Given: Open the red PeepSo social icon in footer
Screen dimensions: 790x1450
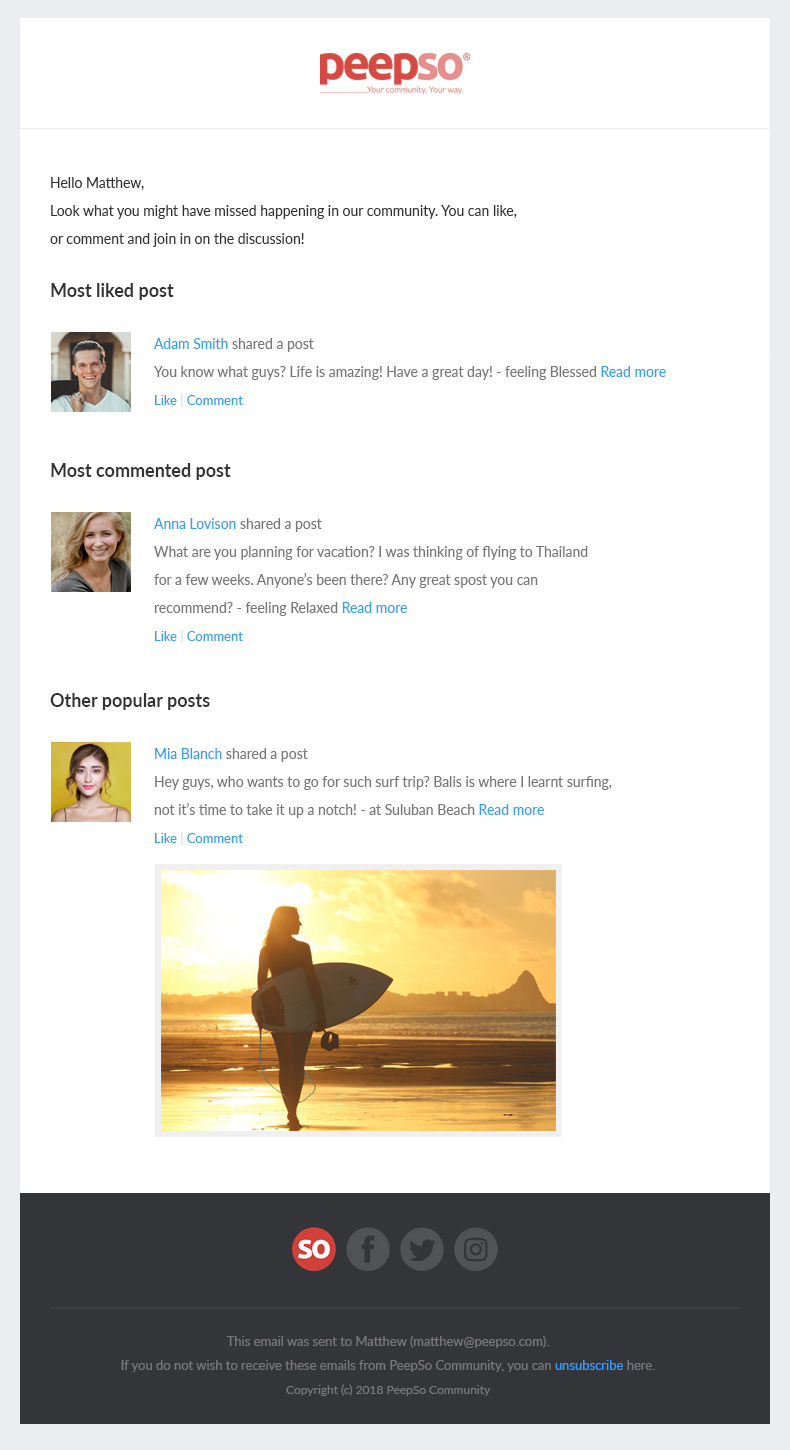Looking at the screenshot, I should 314,1249.
